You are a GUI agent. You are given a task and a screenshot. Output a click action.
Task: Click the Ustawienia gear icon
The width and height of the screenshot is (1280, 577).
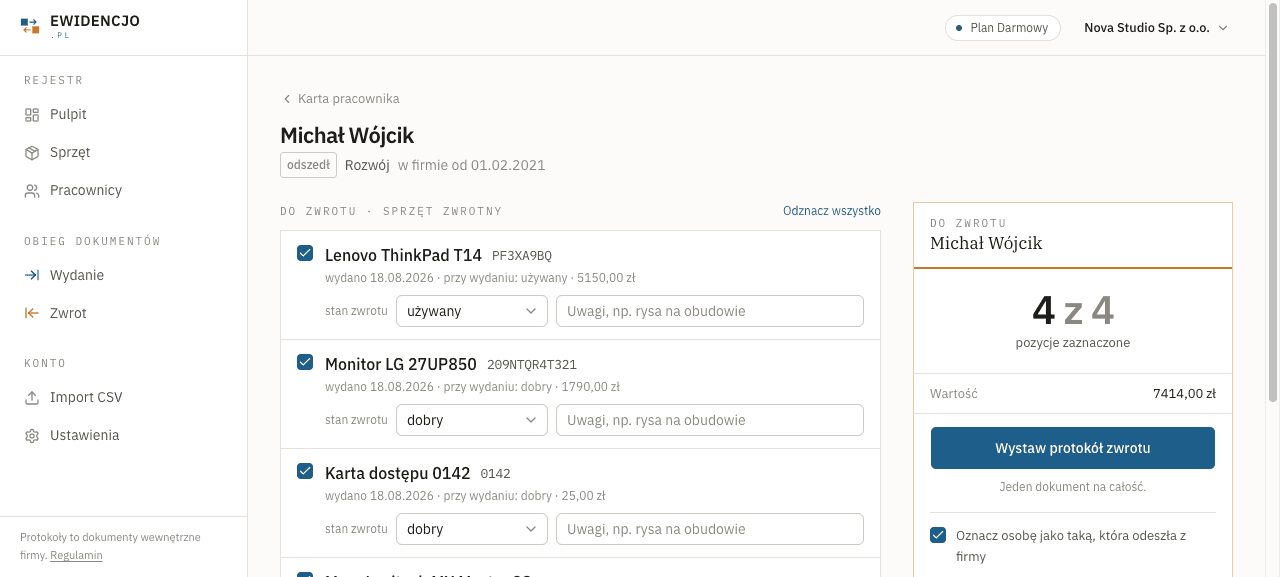tap(32, 436)
